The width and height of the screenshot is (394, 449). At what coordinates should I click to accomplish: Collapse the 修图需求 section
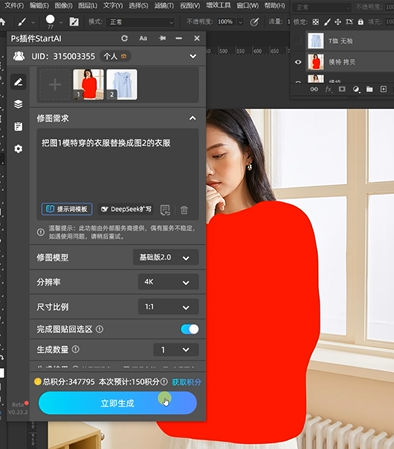point(192,118)
